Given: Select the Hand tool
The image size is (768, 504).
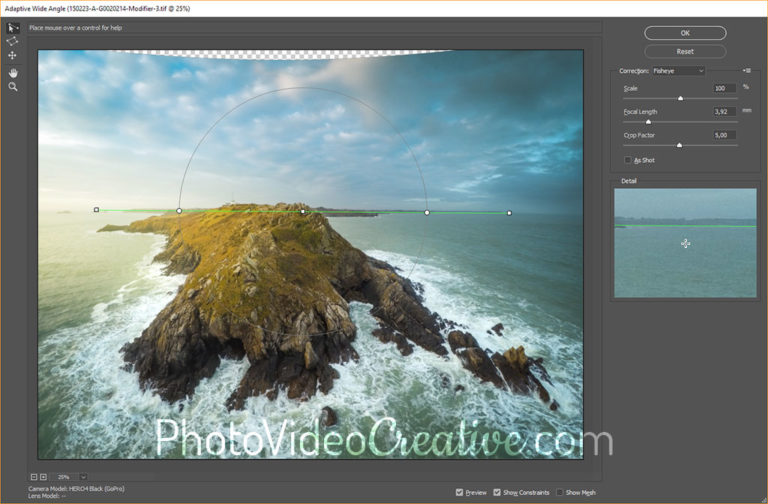Looking at the screenshot, I should coord(12,73).
